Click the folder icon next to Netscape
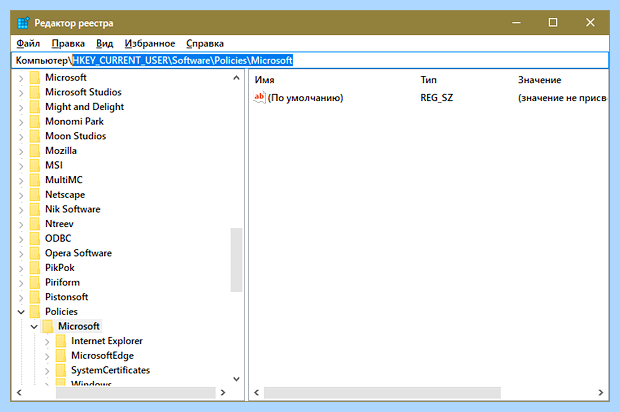 pos(35,195)
